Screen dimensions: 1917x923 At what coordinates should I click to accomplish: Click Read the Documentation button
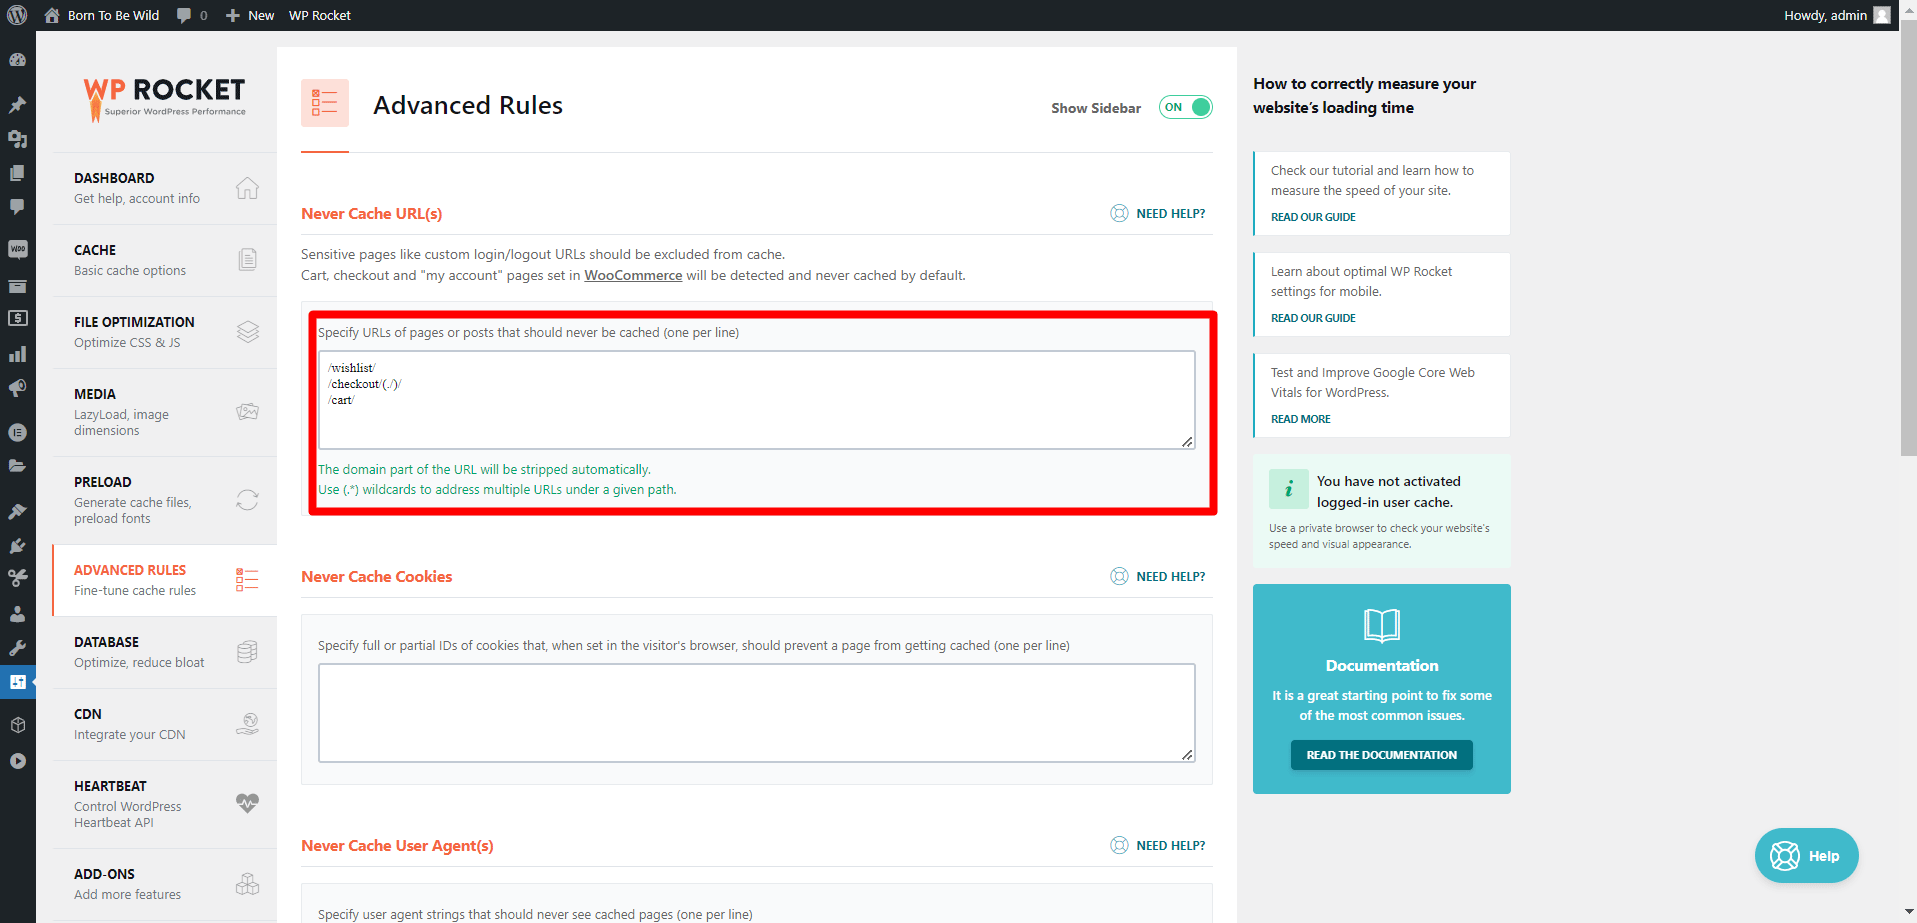(1381, 755)
